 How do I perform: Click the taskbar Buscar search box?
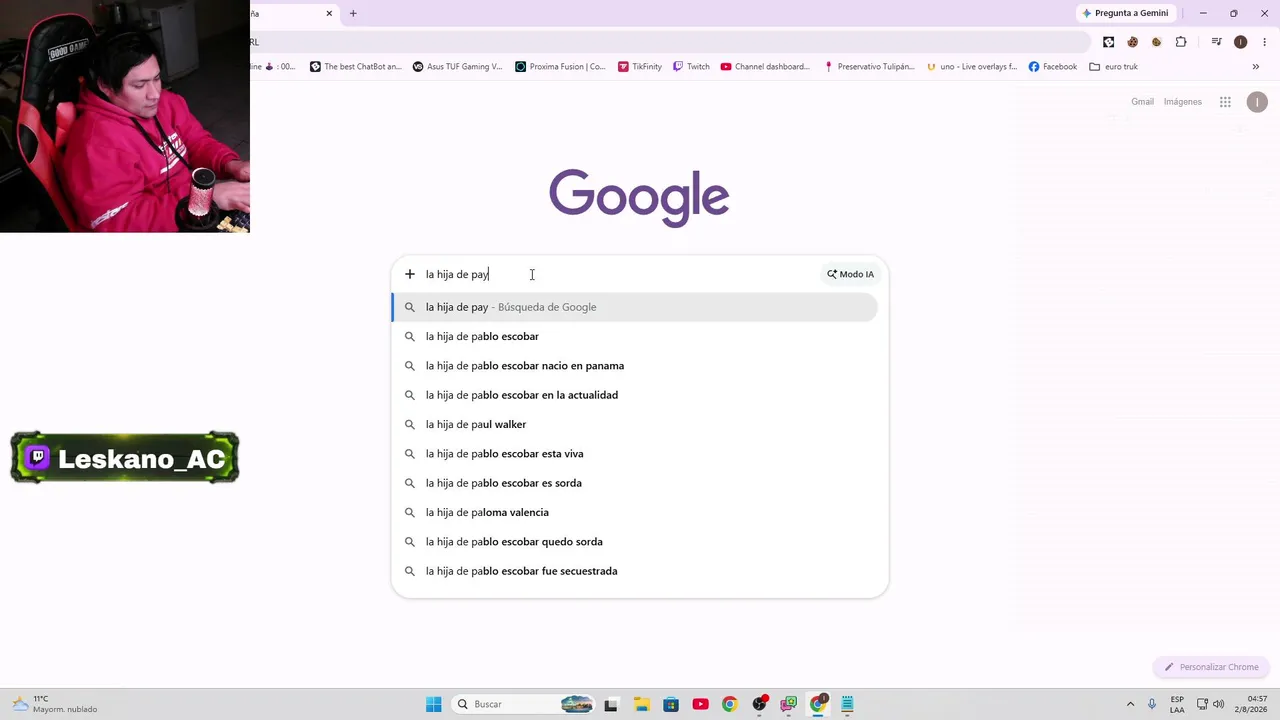tap(524, 704)
